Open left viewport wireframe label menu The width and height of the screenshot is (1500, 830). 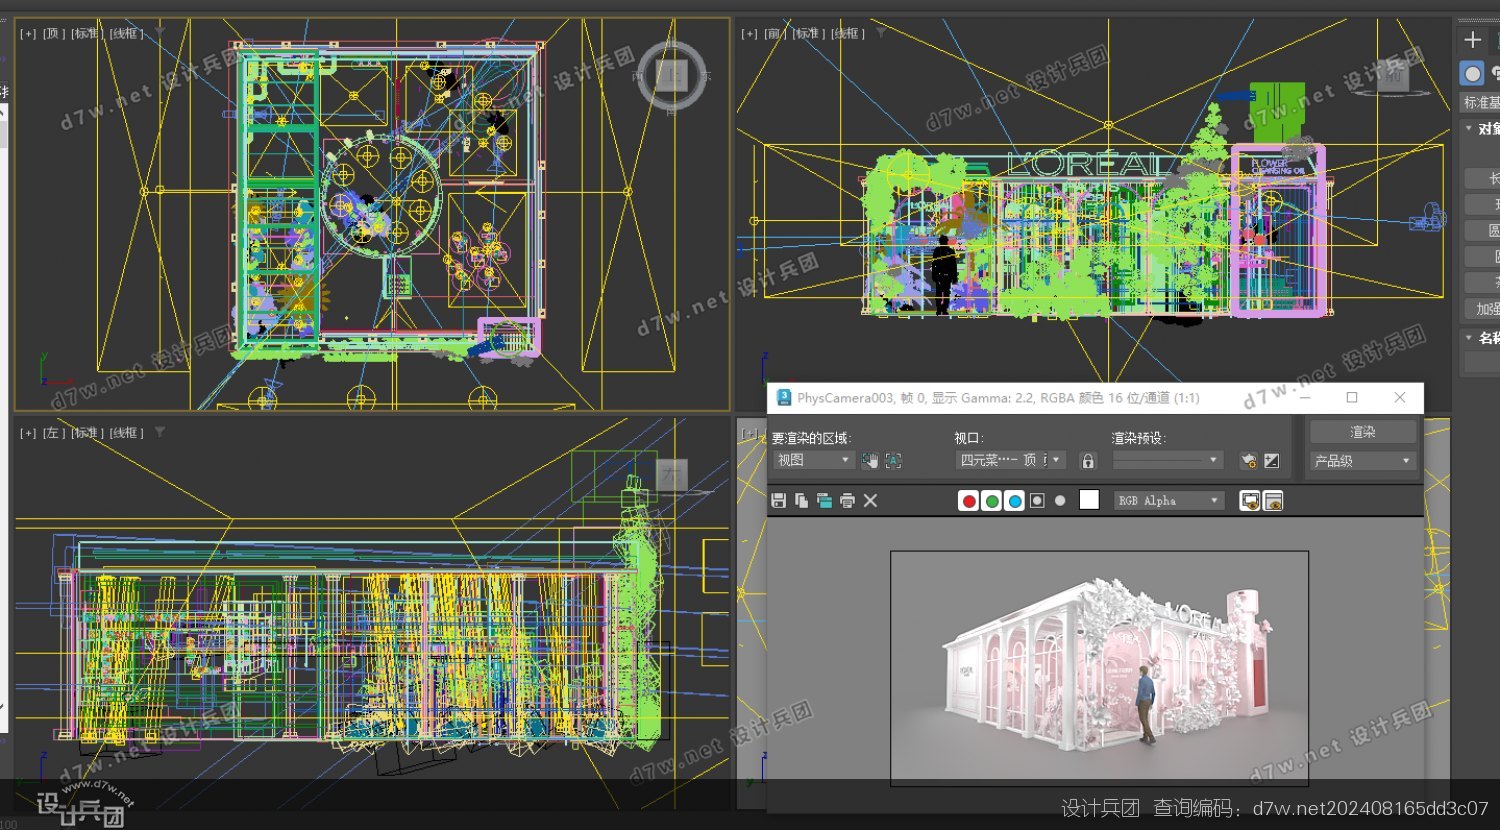click(126, 433)
